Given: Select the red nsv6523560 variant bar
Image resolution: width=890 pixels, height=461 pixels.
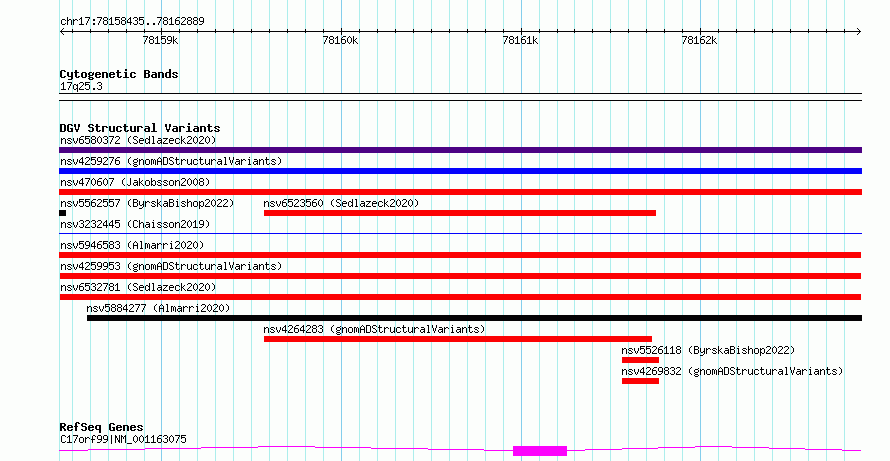Looking at the screenshot, I should 460,213.
